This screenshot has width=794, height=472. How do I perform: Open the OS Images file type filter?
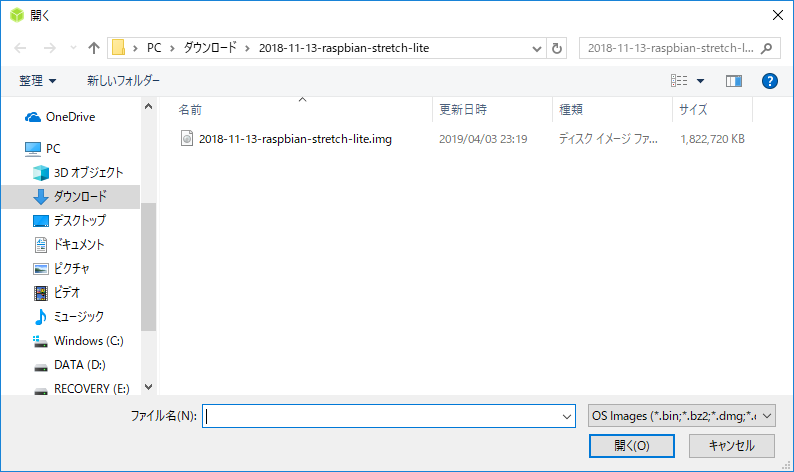click(682, 416)
